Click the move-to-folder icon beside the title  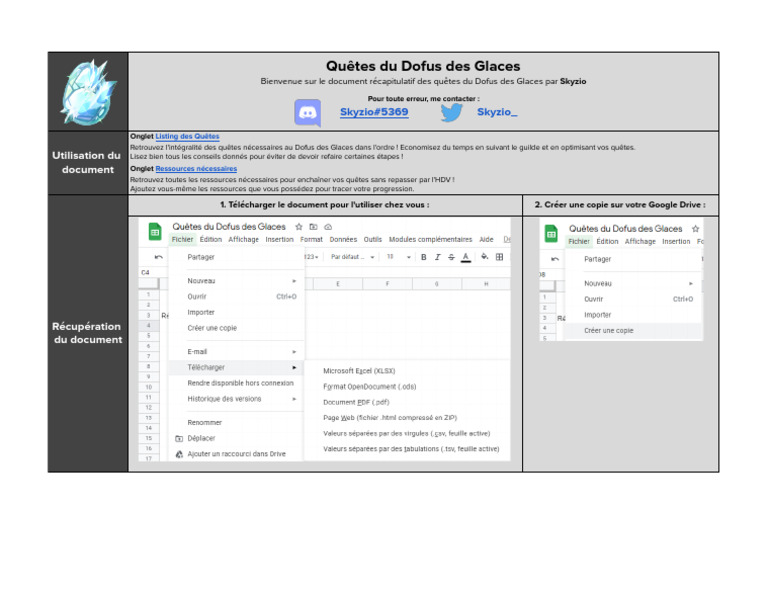pos(313,227)
